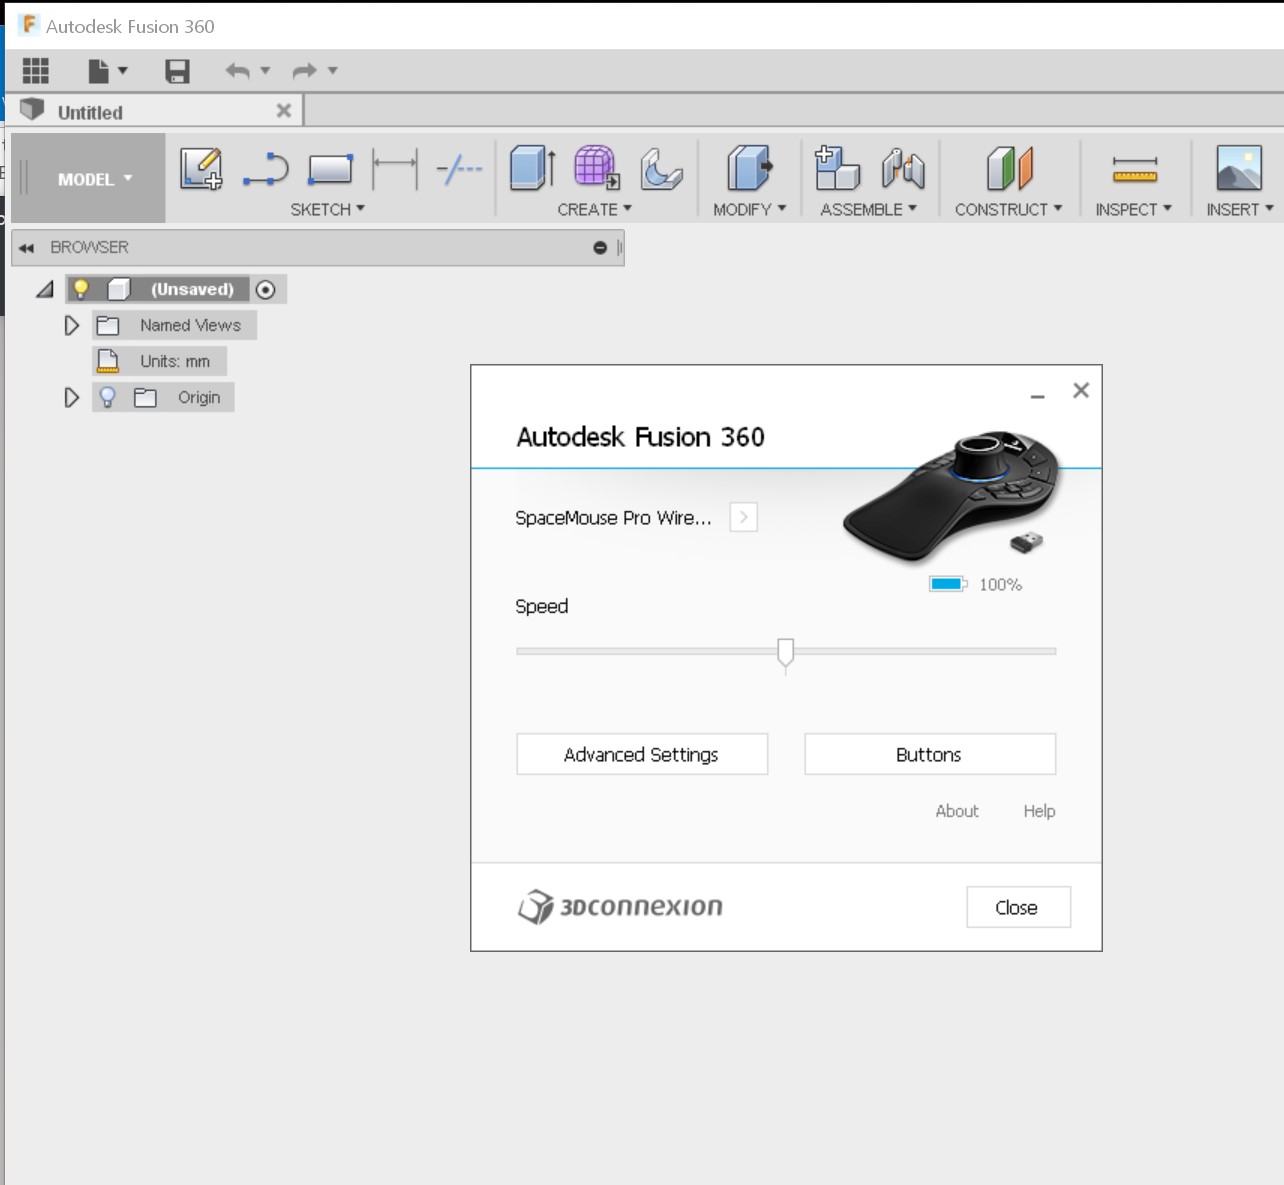Image resolution: width=1284 pixels, height=1185 pixels.
Task: Select the Revolve tool icon
Action: pos(661,168)
